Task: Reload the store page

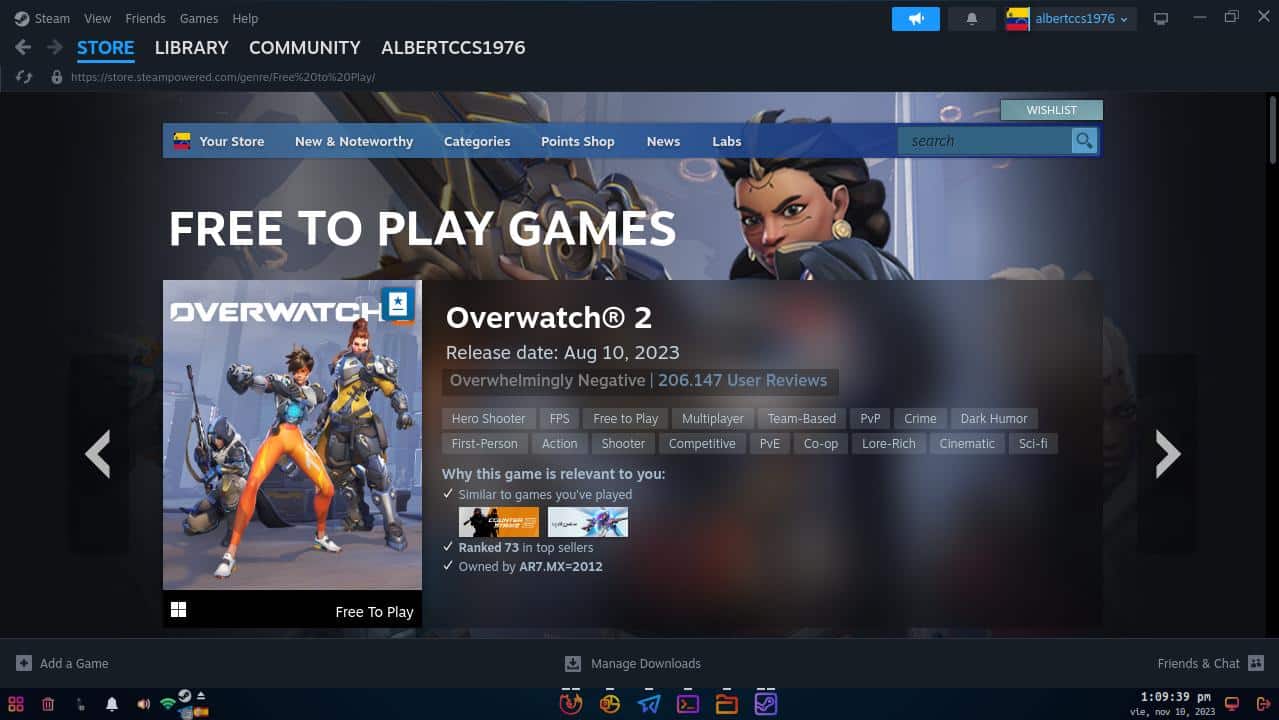Action: tap(24, 77)
